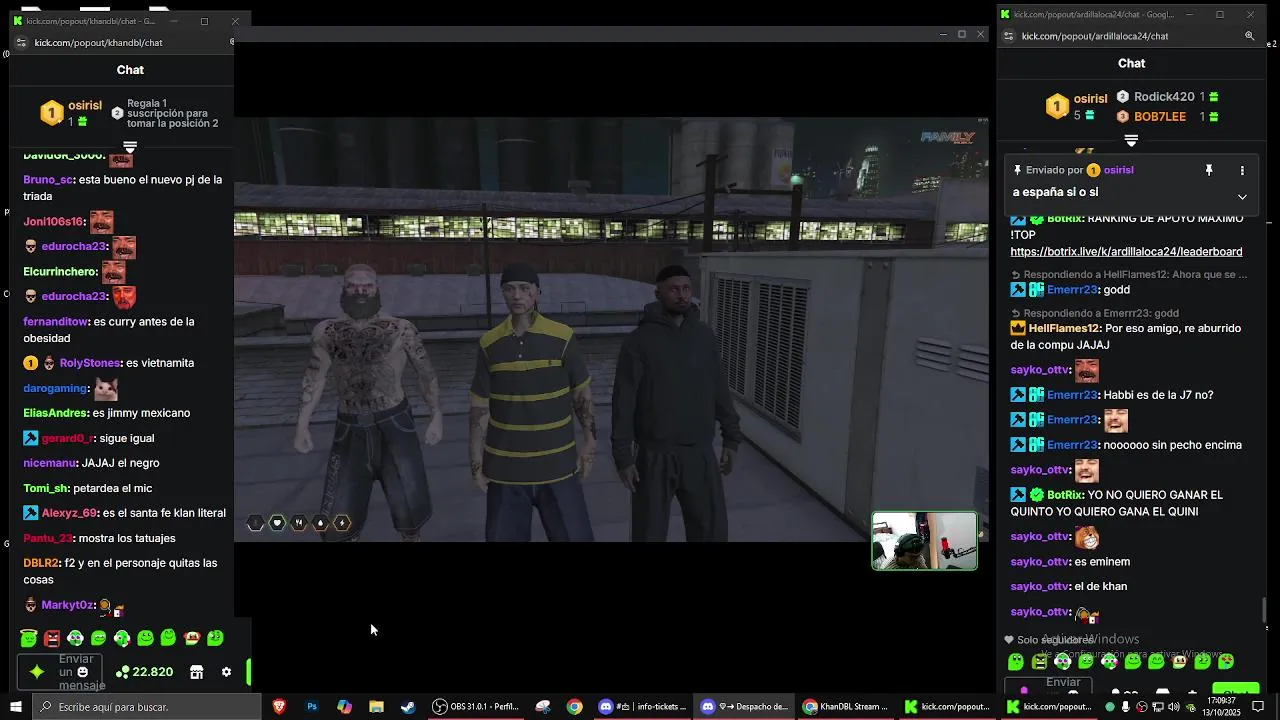Open chat settings gear in khandbl chat
Image resolution: width=1280 pixels, height=720 pixels.
[x=226, y=672]
